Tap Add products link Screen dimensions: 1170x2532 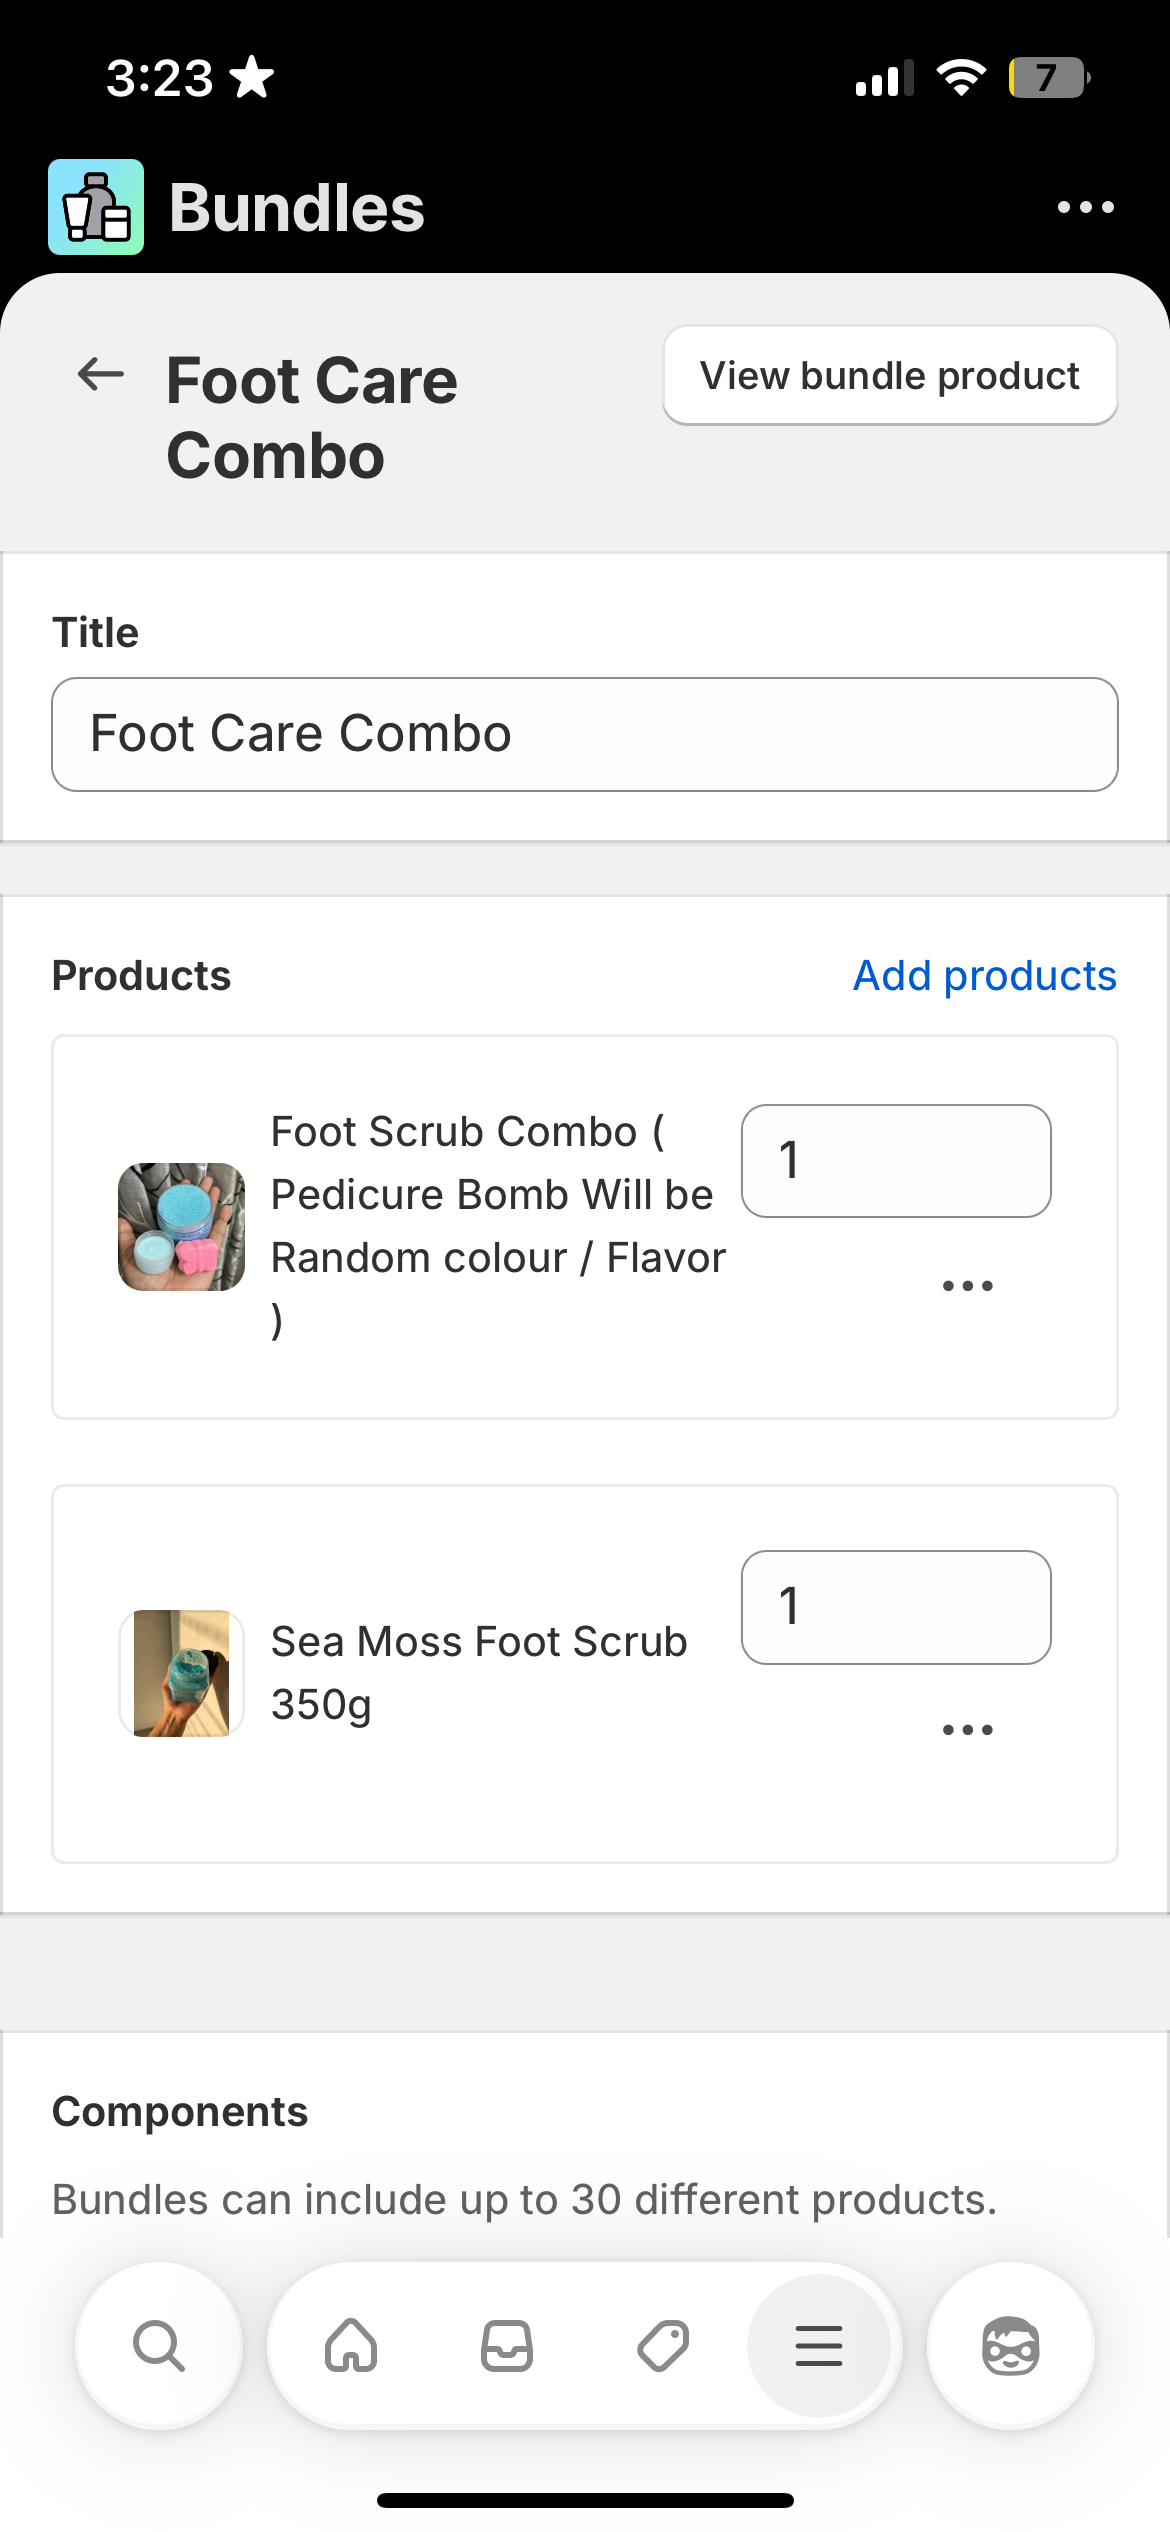click(984, 975)
